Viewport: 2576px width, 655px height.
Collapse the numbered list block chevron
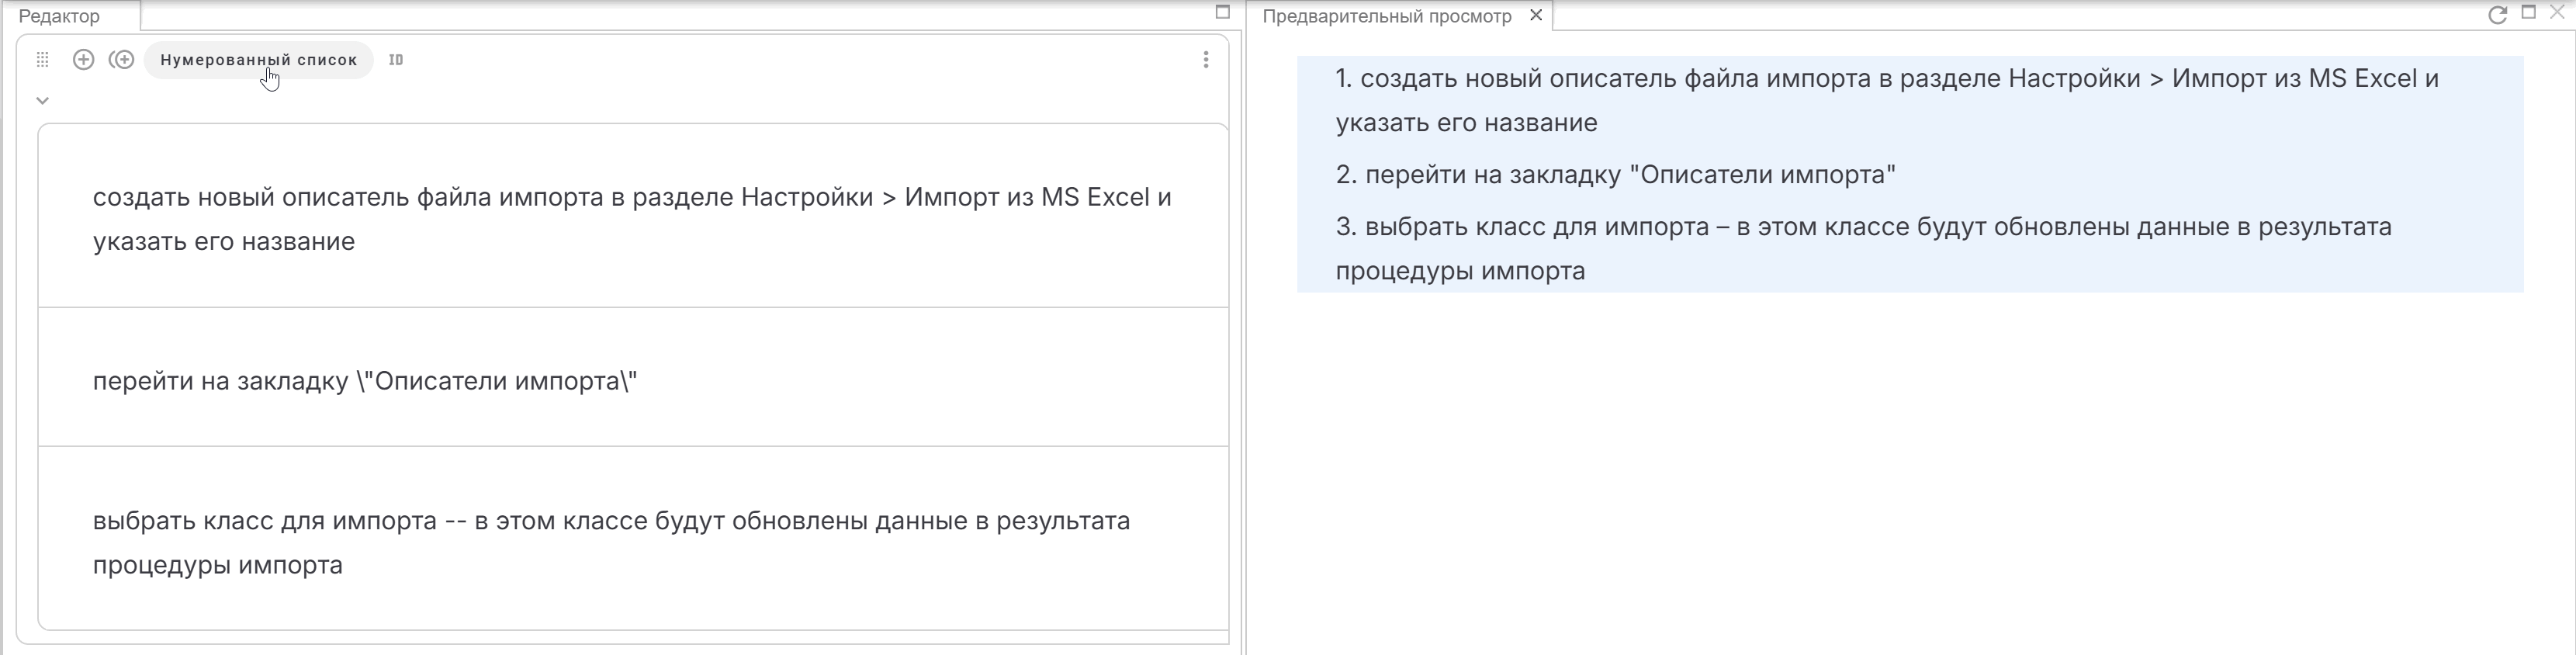(x=42, y=100)
